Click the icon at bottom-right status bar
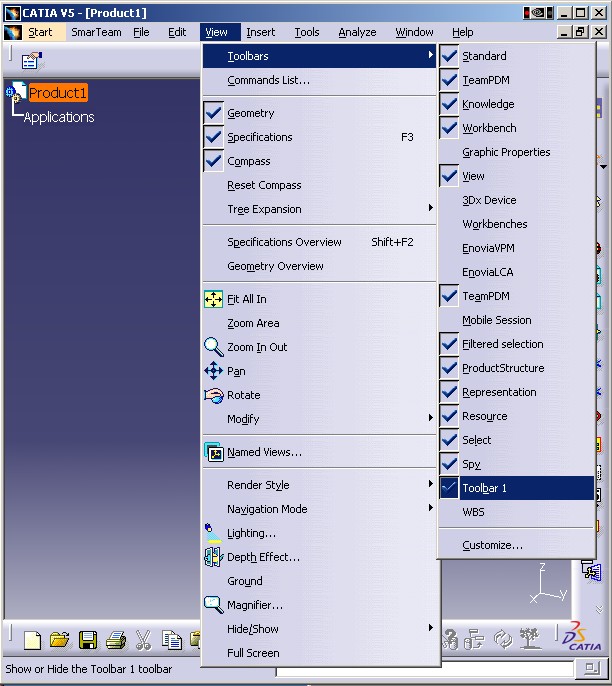This screenshot has height=686, width=612. click(x=591, y=668)
